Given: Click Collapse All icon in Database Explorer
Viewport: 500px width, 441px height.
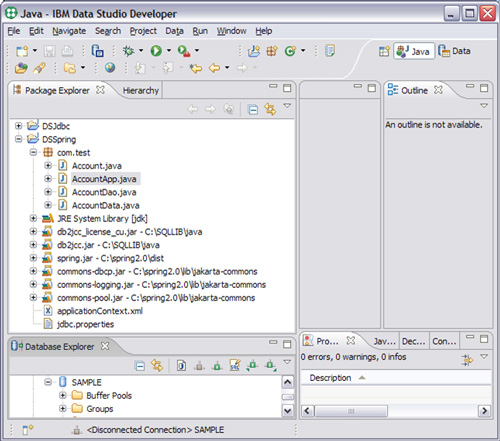Looking at the screenshot, I should coord(140,366).
